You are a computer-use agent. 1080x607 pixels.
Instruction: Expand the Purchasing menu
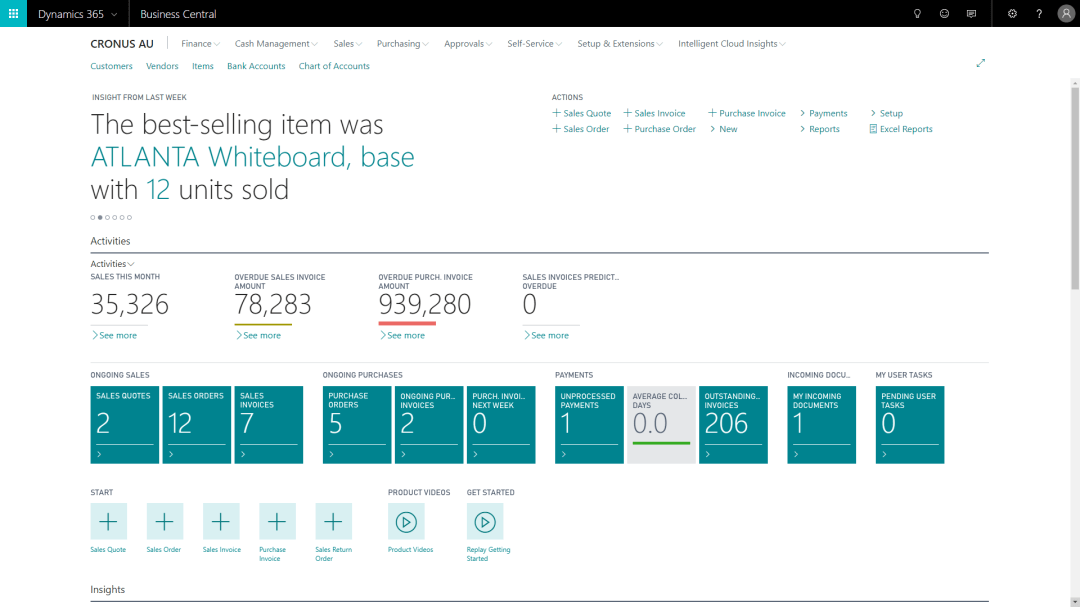point(402,43)
